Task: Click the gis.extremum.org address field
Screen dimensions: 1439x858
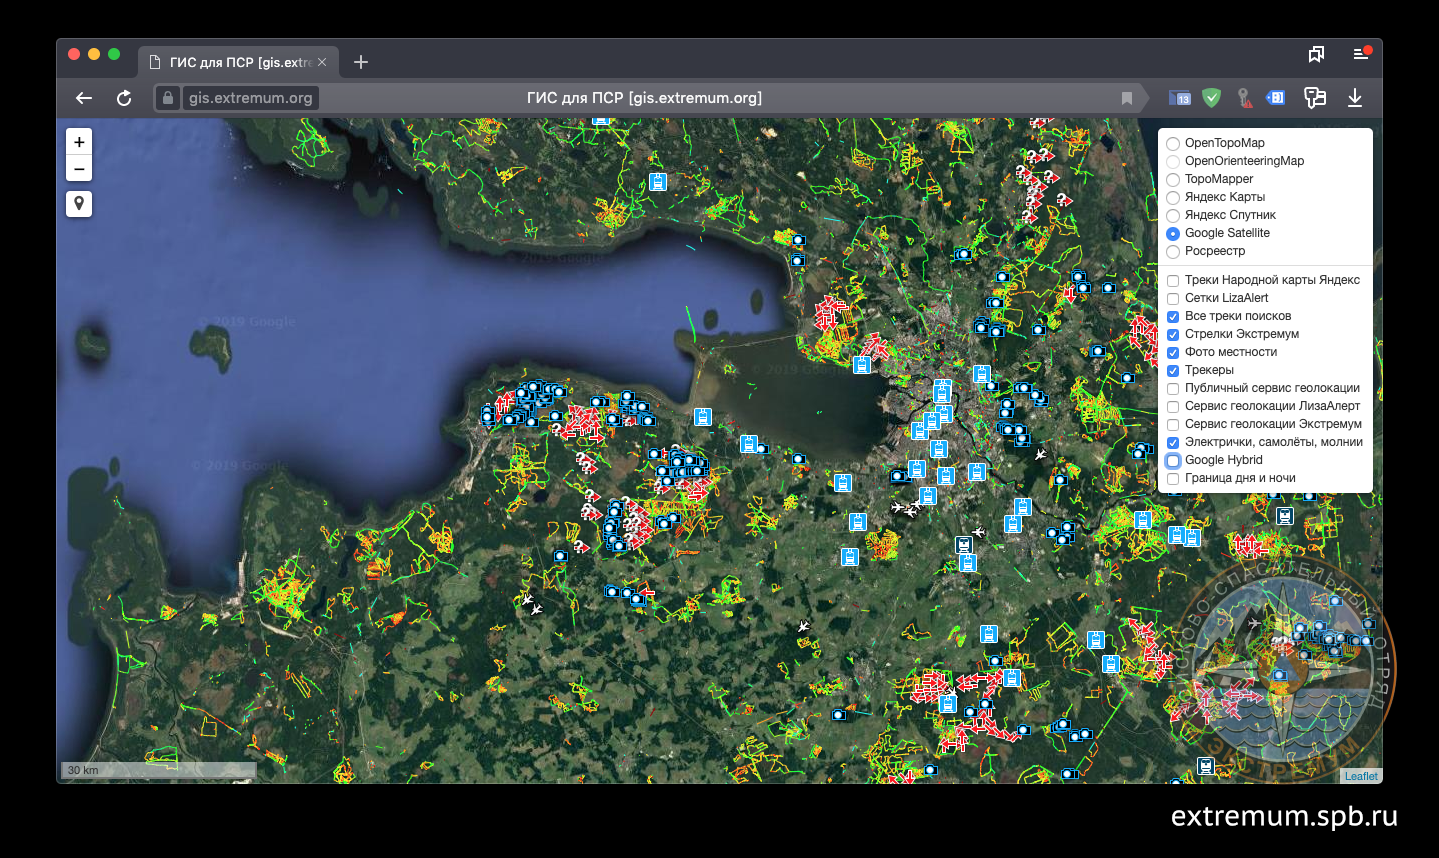Action: (x=250, y=98)
